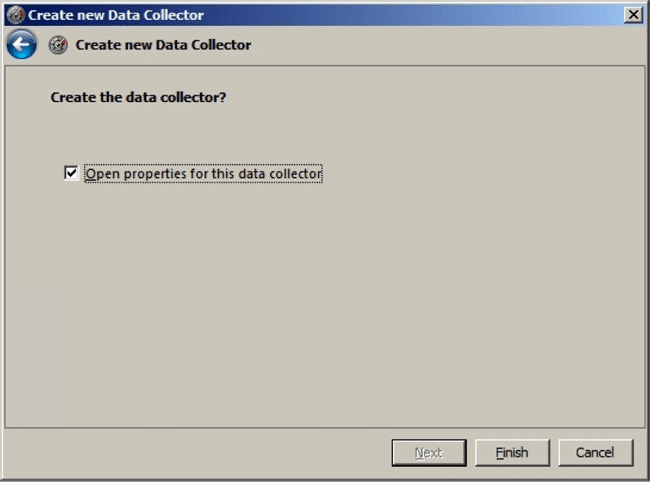Click the Performance Monitor icon in title bar
Image resolution: width=650 pixels, height=482 pixels.
pos(16,15)
